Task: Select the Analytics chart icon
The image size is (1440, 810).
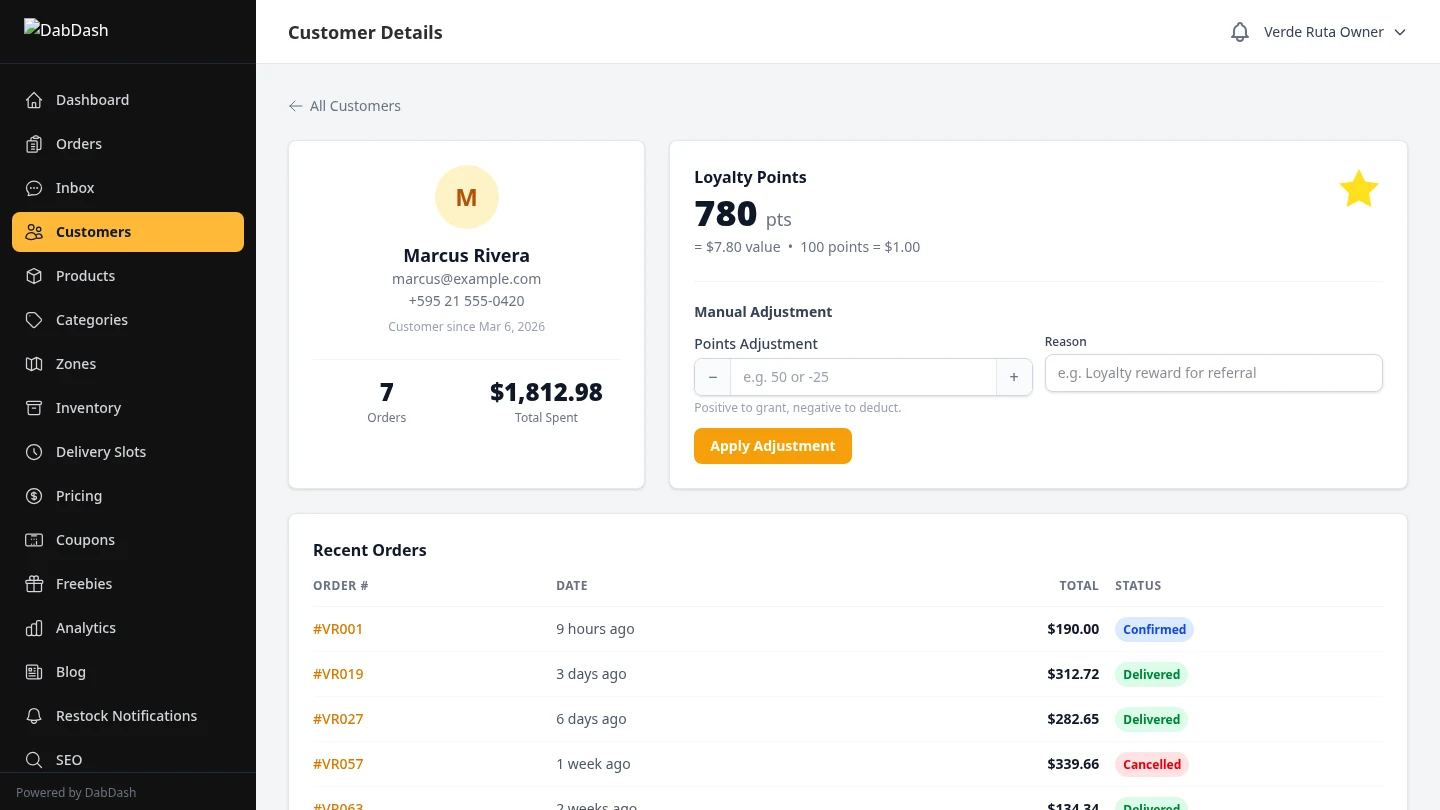Action: click(x=34, y=627)
